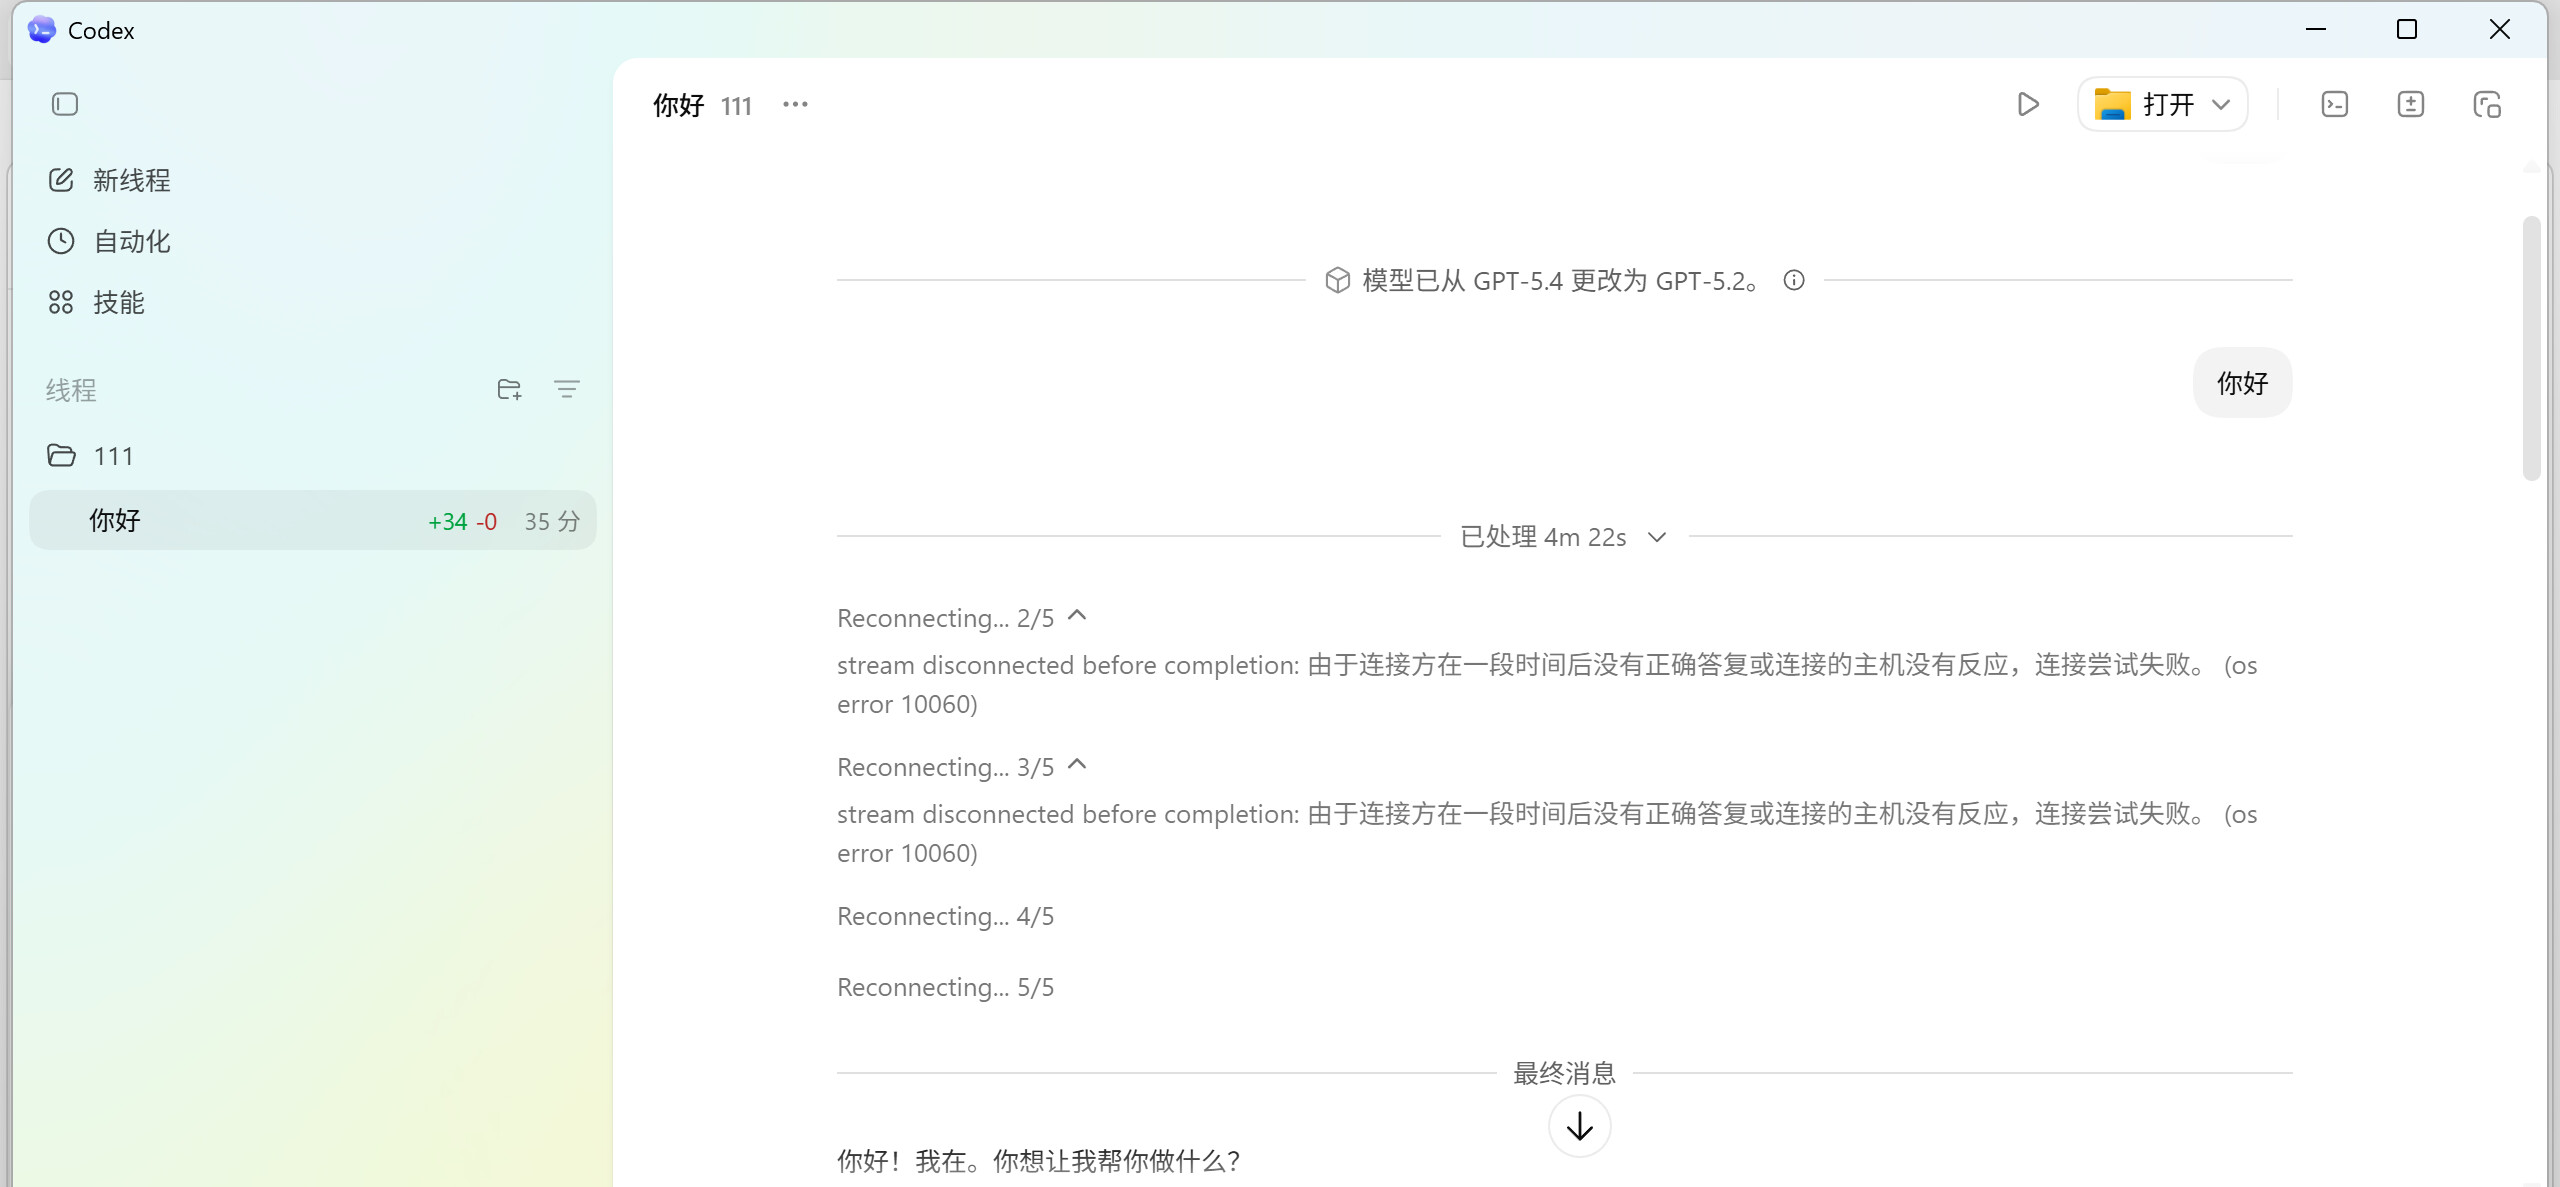Click the run play icon
This screenshot has height=1187, width=2560.
point(2028,104)
